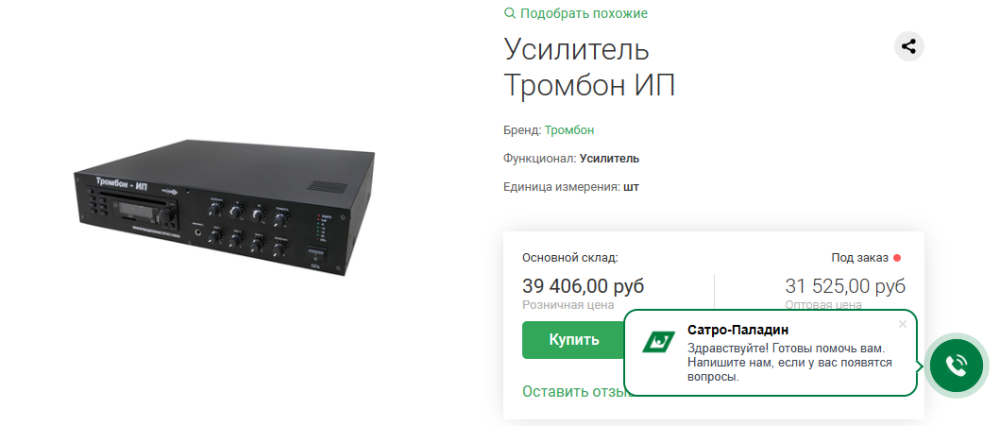Screen dimensions: 1000x426
Task: Click the wholesale price 31 525,00 руб
Action: click(845, 286)
